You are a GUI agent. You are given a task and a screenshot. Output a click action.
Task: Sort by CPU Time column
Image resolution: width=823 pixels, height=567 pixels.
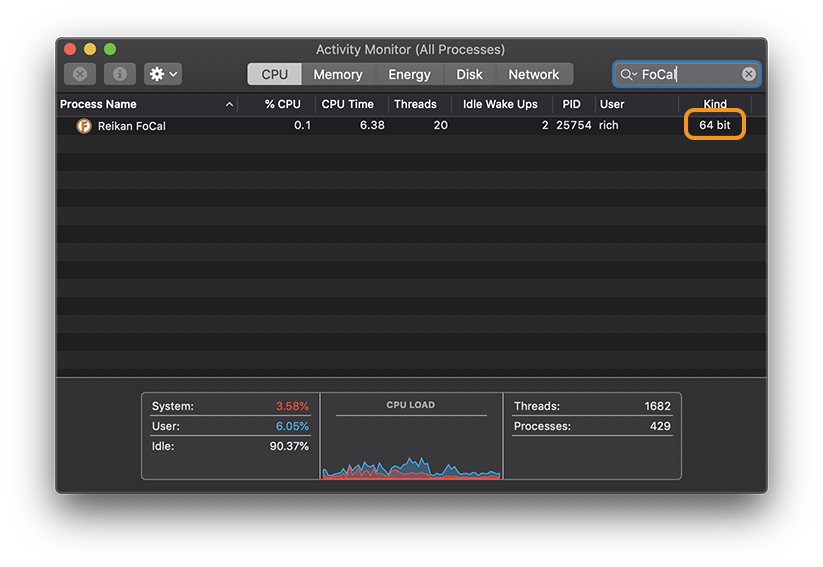tap(347, 104)
